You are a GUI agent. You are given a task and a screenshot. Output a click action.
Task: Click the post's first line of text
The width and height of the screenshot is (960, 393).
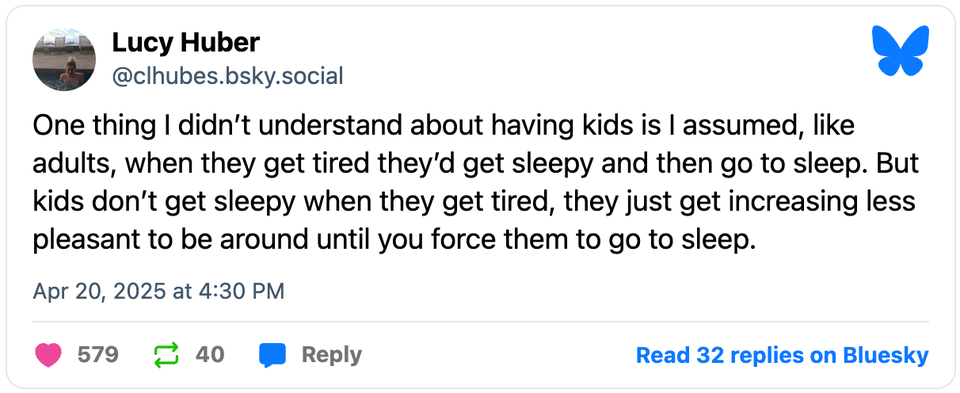tap(443, 125)
